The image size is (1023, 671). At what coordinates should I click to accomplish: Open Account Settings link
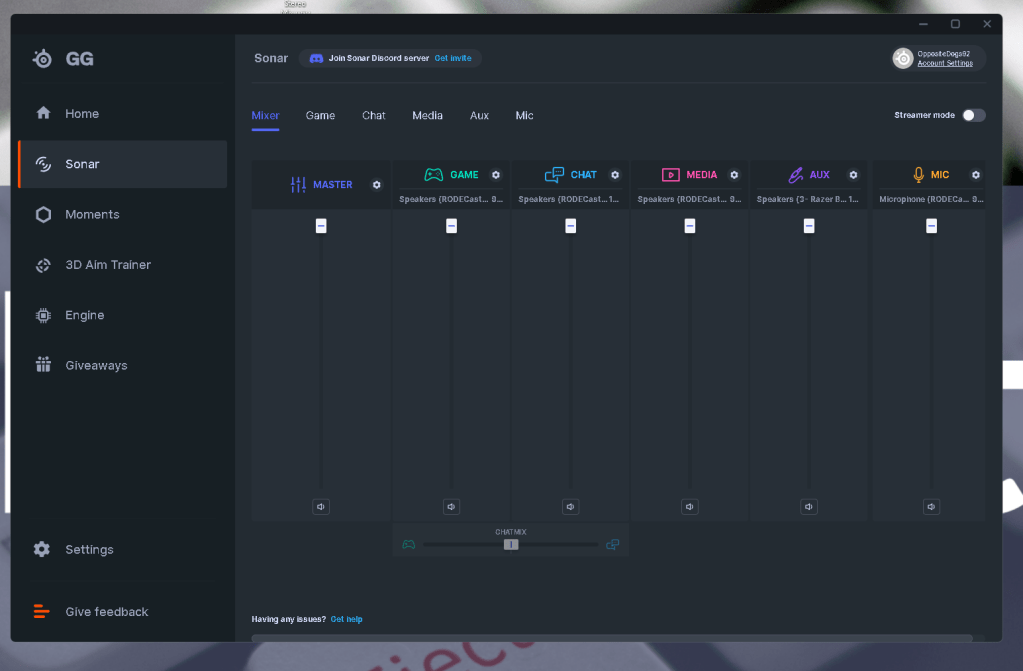click(945, 63)
